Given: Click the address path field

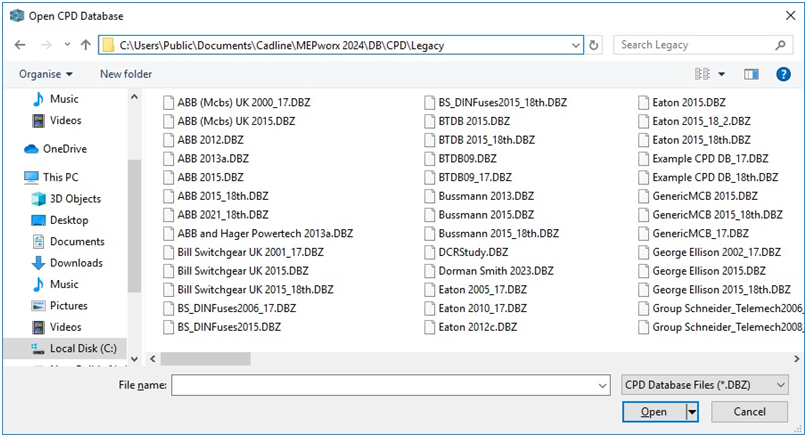Looking at the screenshot, I should tap(340, 45).
